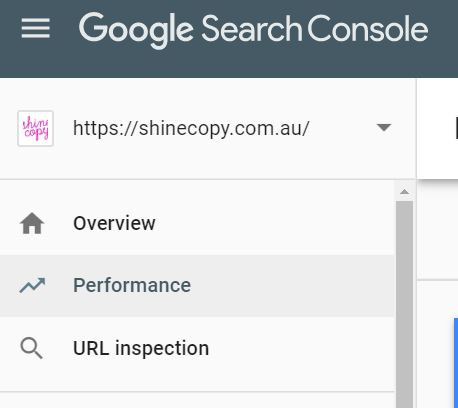458x408 pixels.
Task: Click blank area right of Overview label
Action: tap(275, 223)
